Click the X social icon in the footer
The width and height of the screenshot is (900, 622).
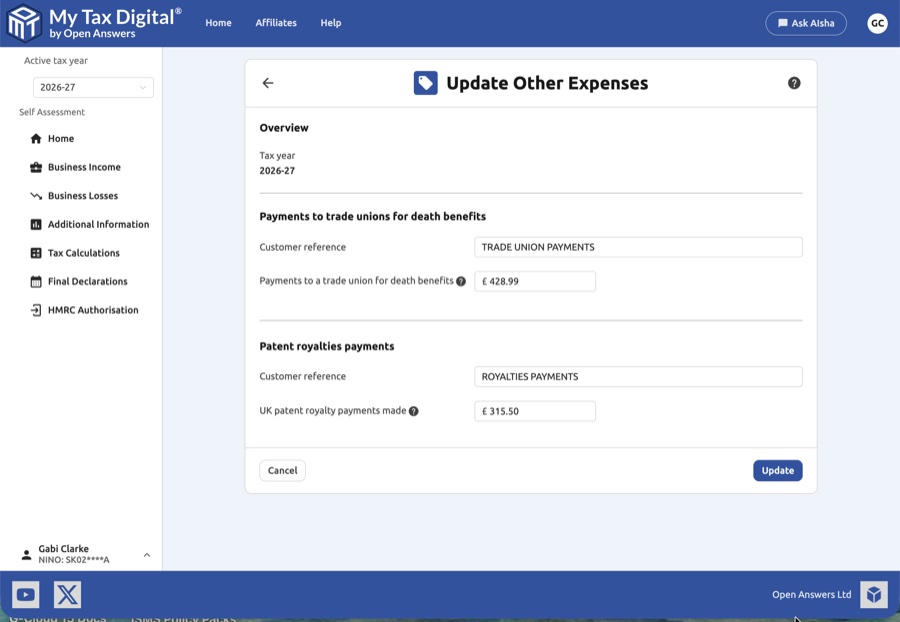67,594
